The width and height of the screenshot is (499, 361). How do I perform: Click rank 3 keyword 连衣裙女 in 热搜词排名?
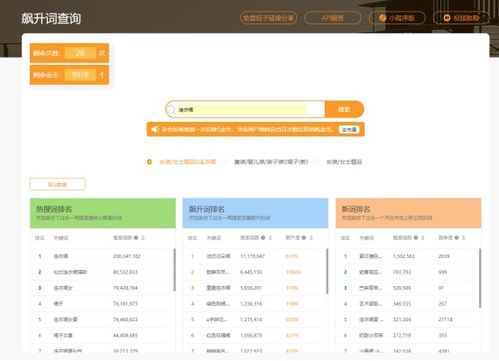(63, 288)
